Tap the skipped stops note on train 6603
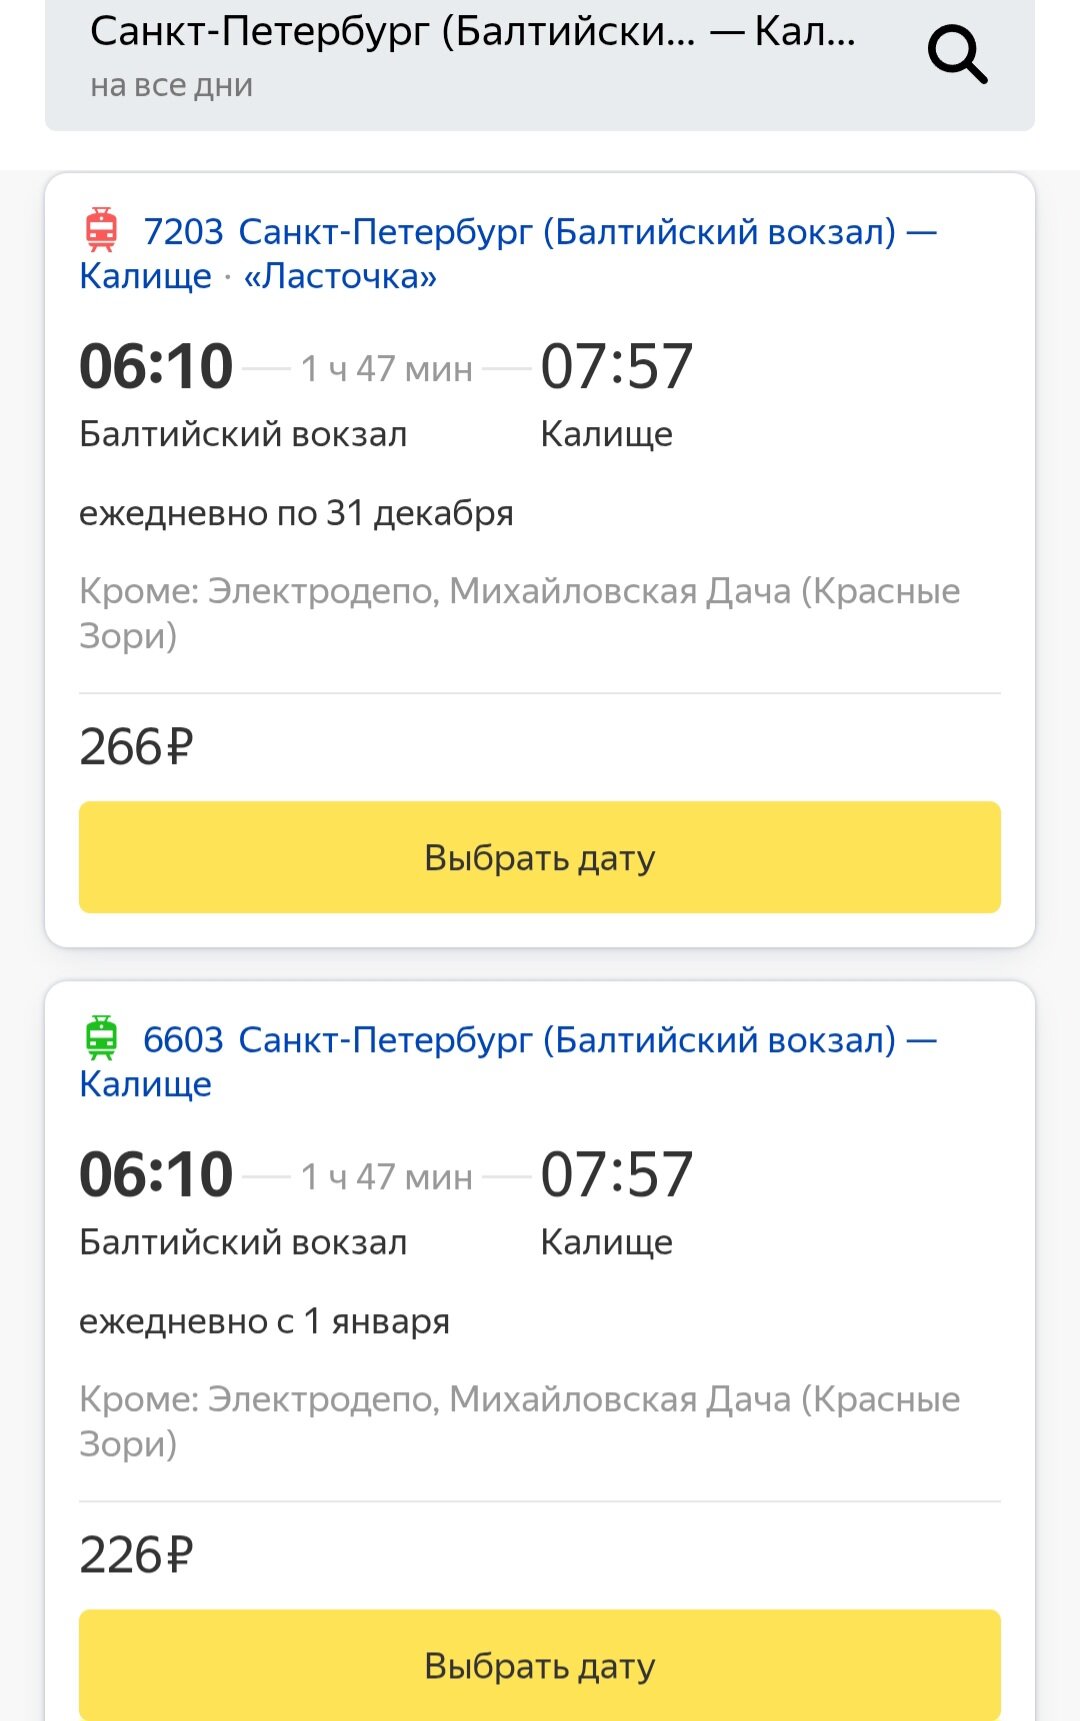The width and height of the screenshot is (1080, 1721). pyautogui.click(x=519, y=1420)
